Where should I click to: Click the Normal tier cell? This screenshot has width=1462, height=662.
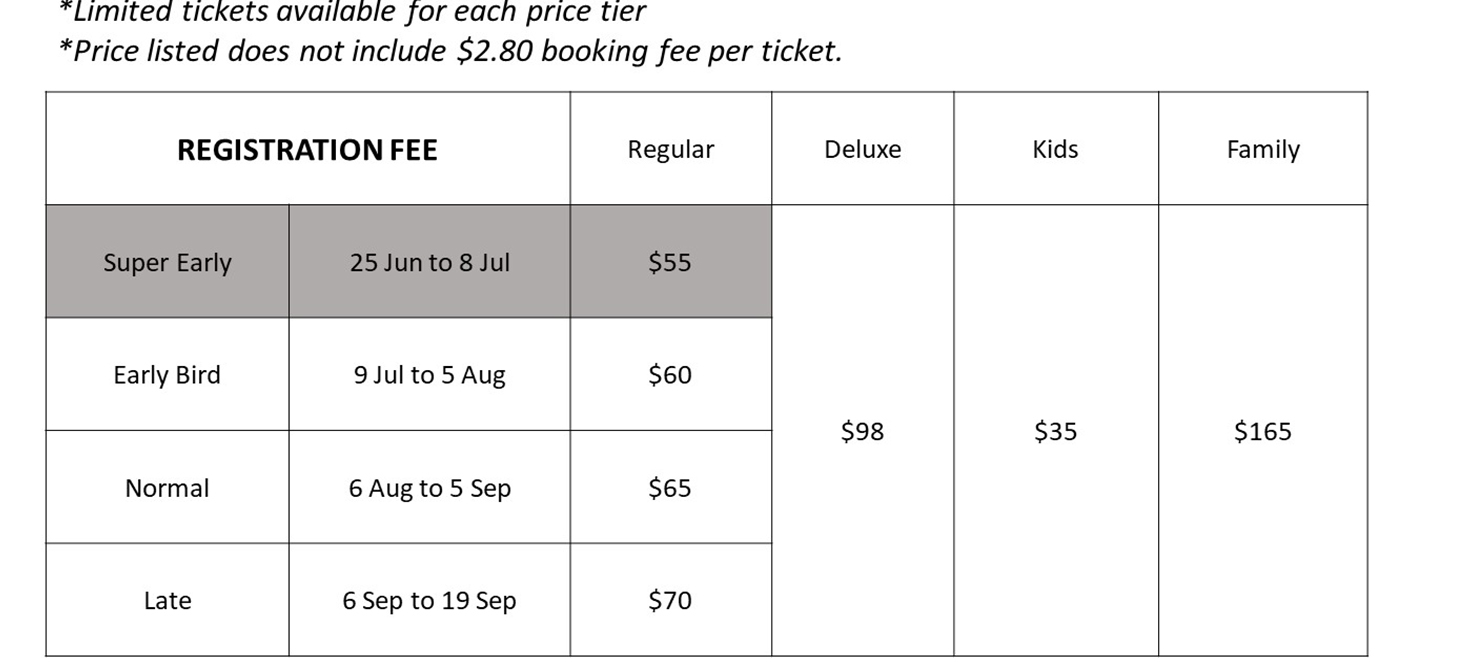point(167,488)
